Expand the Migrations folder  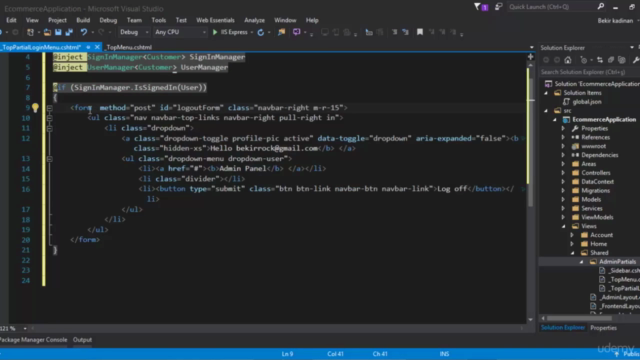pos(563,191)
